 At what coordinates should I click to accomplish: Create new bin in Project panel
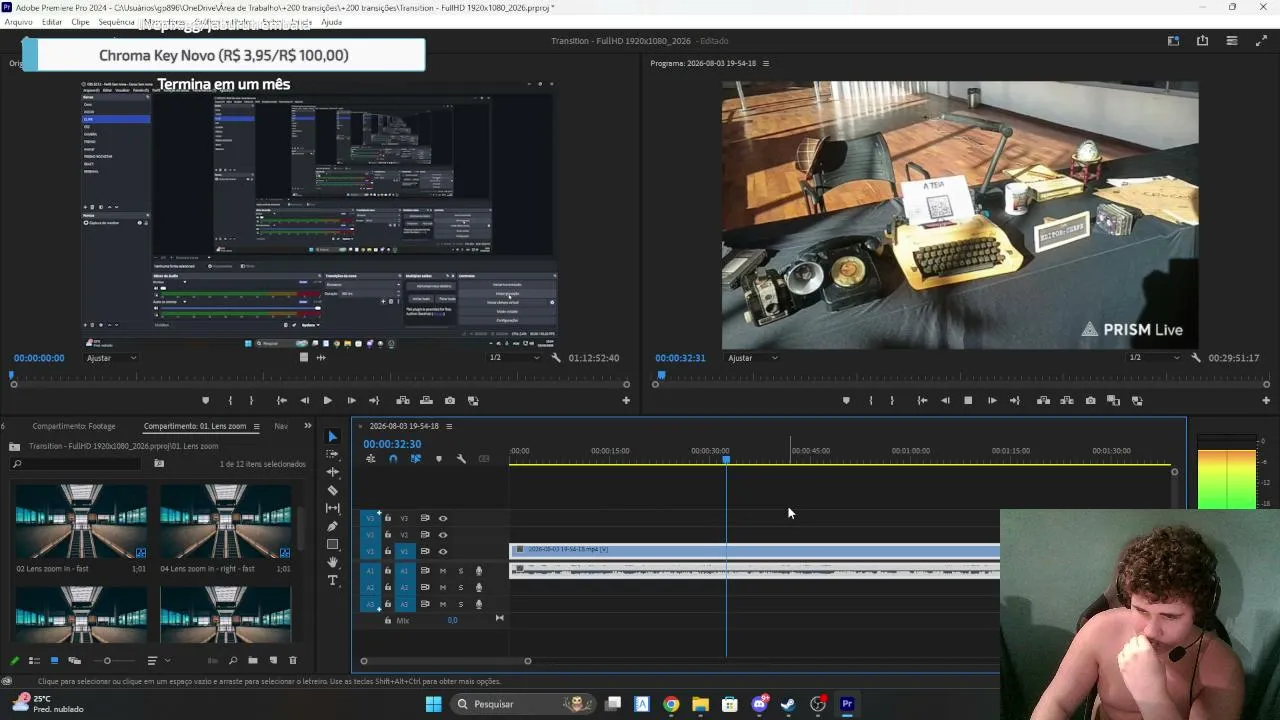tap(253, 660)
